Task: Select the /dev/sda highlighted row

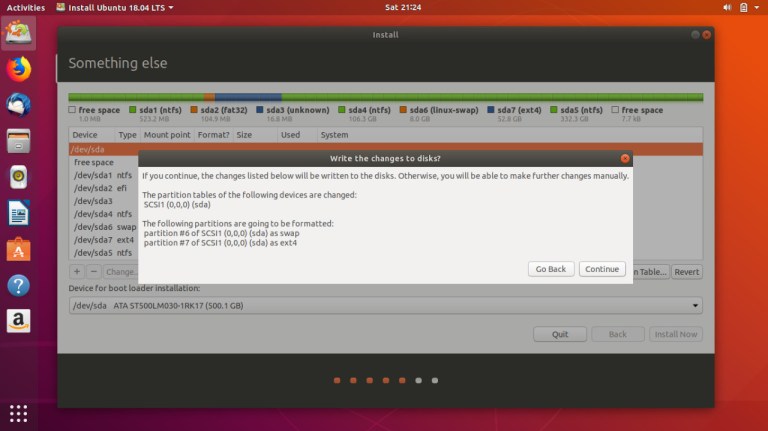Action: pos(385,149)
